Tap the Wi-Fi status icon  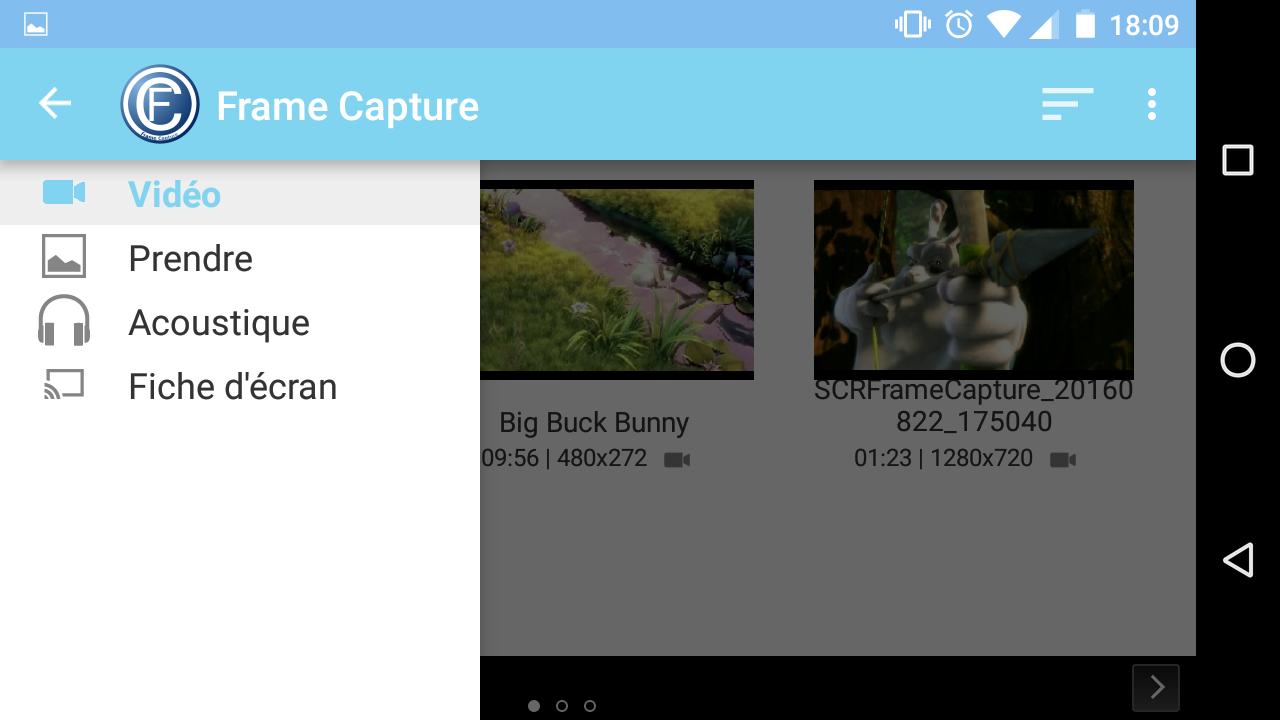tap(1003, 24)
